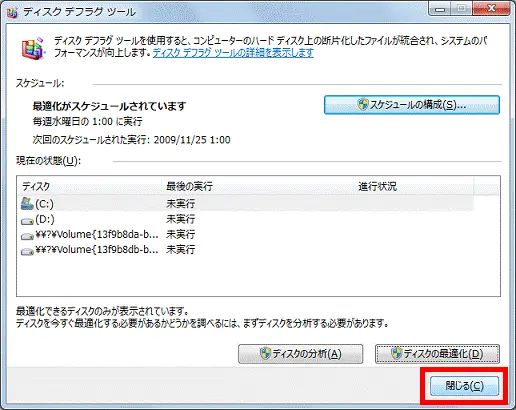Viewport: 516px width, 410px height.
Task: Select the Volume{13f9b8da-b... list entry
Action: tap(97, 235)
